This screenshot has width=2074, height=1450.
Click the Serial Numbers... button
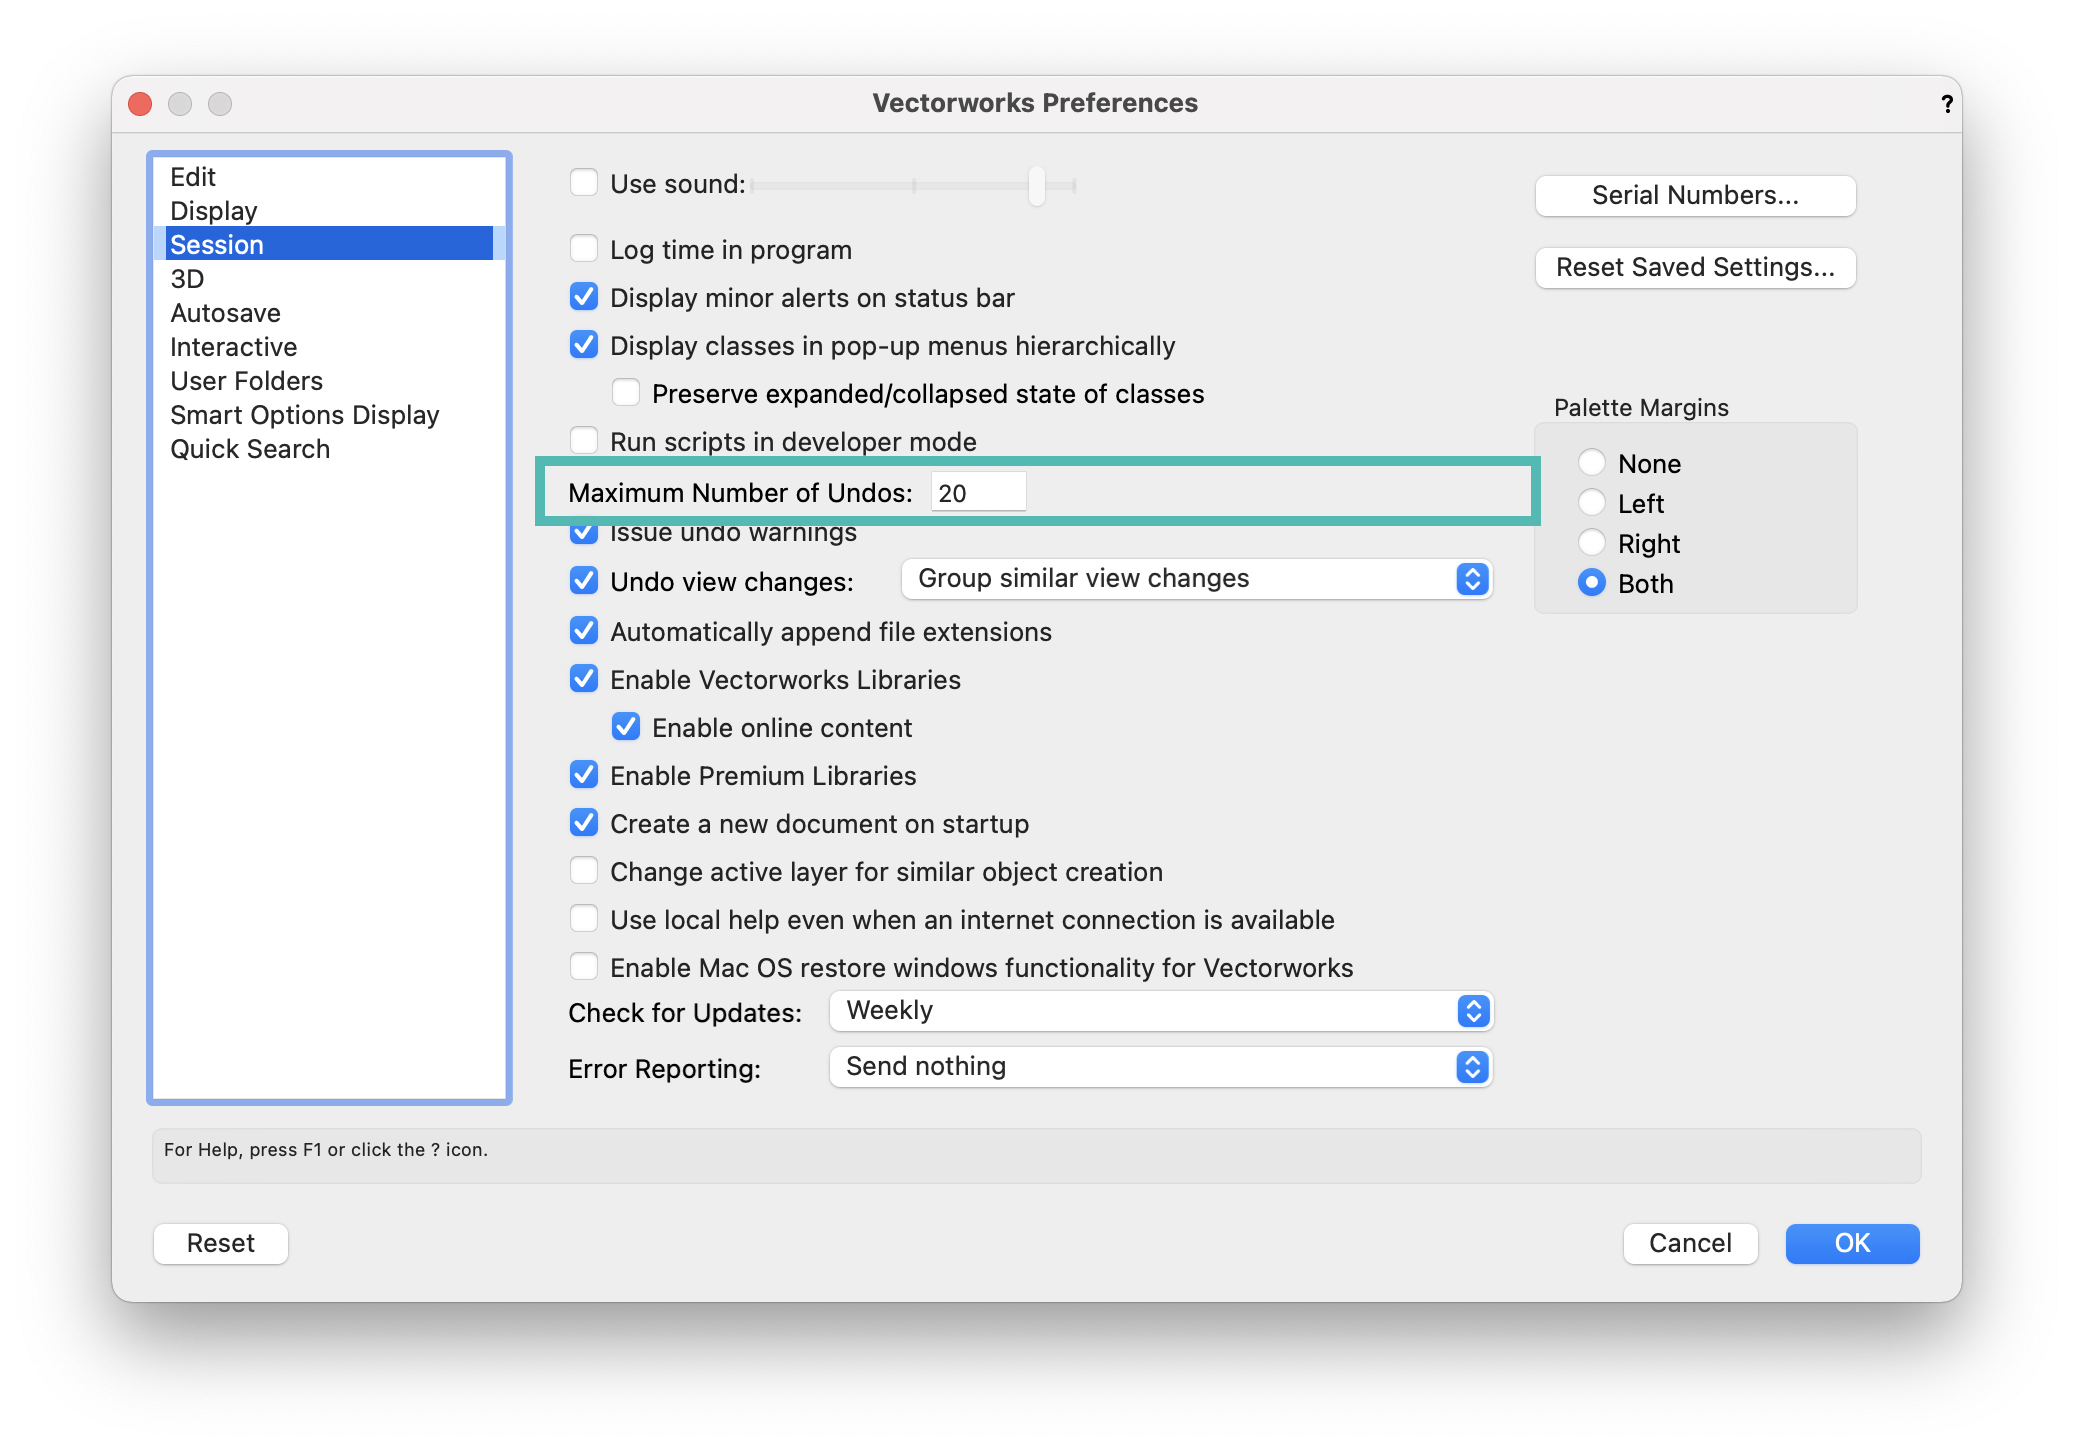point(1695,195)
